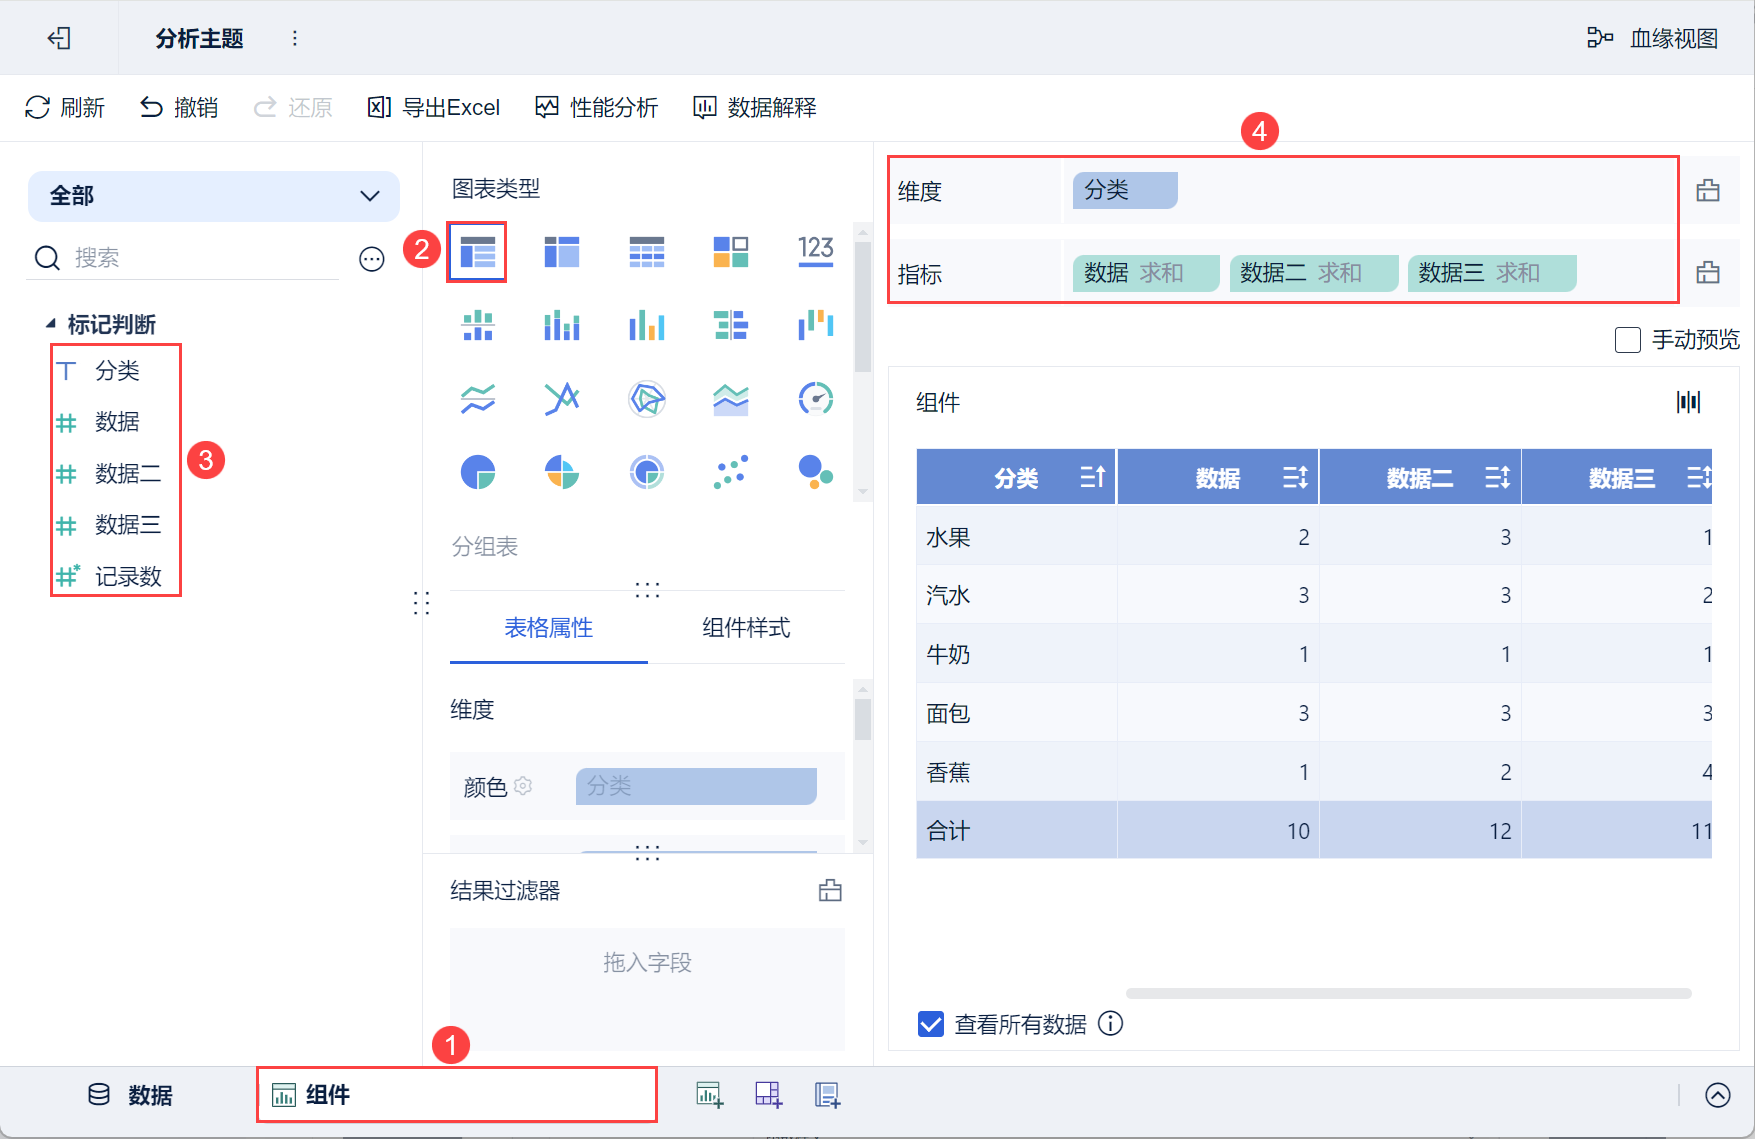Sort by the 数据二 column header icon
Screen dimensions: 1755x1139
pos(1498,477)
